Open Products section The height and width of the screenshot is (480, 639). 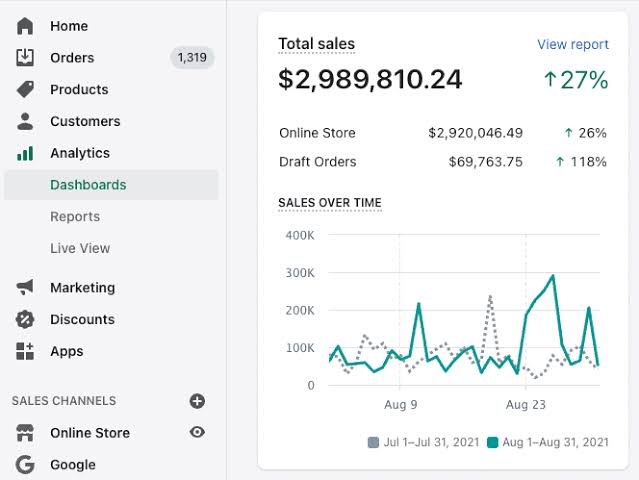pos(79,90)
